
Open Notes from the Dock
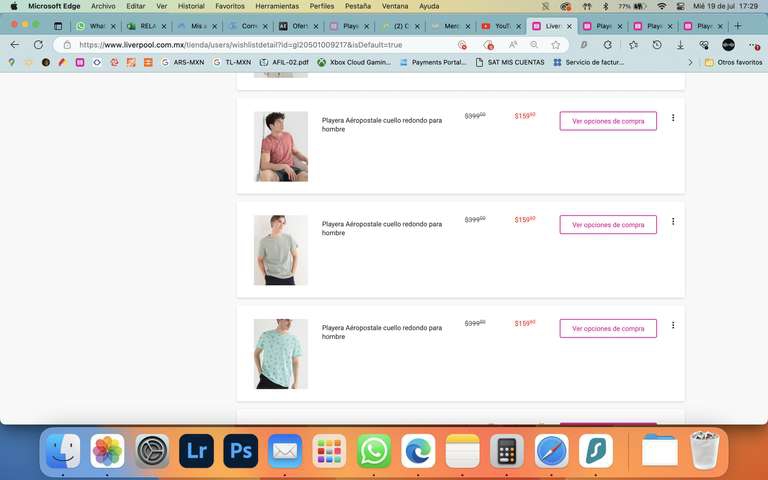(463, 451)
